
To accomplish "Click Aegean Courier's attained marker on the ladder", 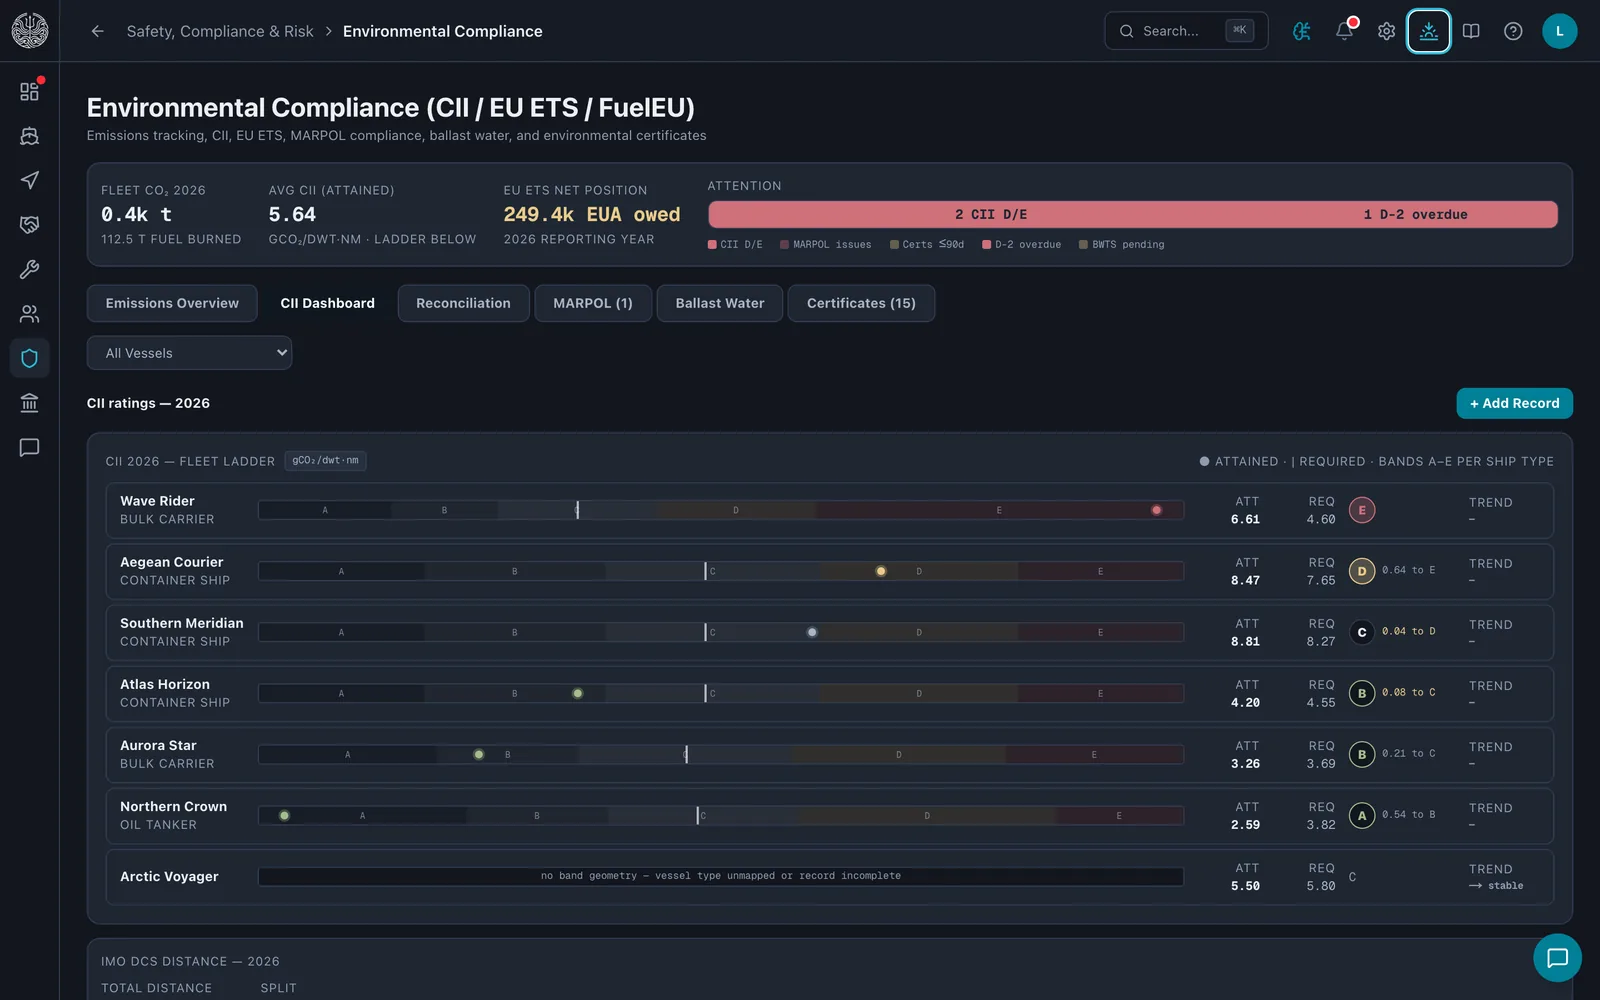I will 881,571.
